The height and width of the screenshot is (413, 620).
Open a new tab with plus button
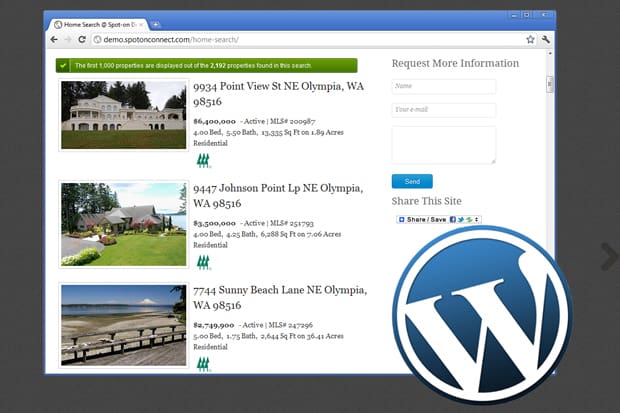coord(156,23)
